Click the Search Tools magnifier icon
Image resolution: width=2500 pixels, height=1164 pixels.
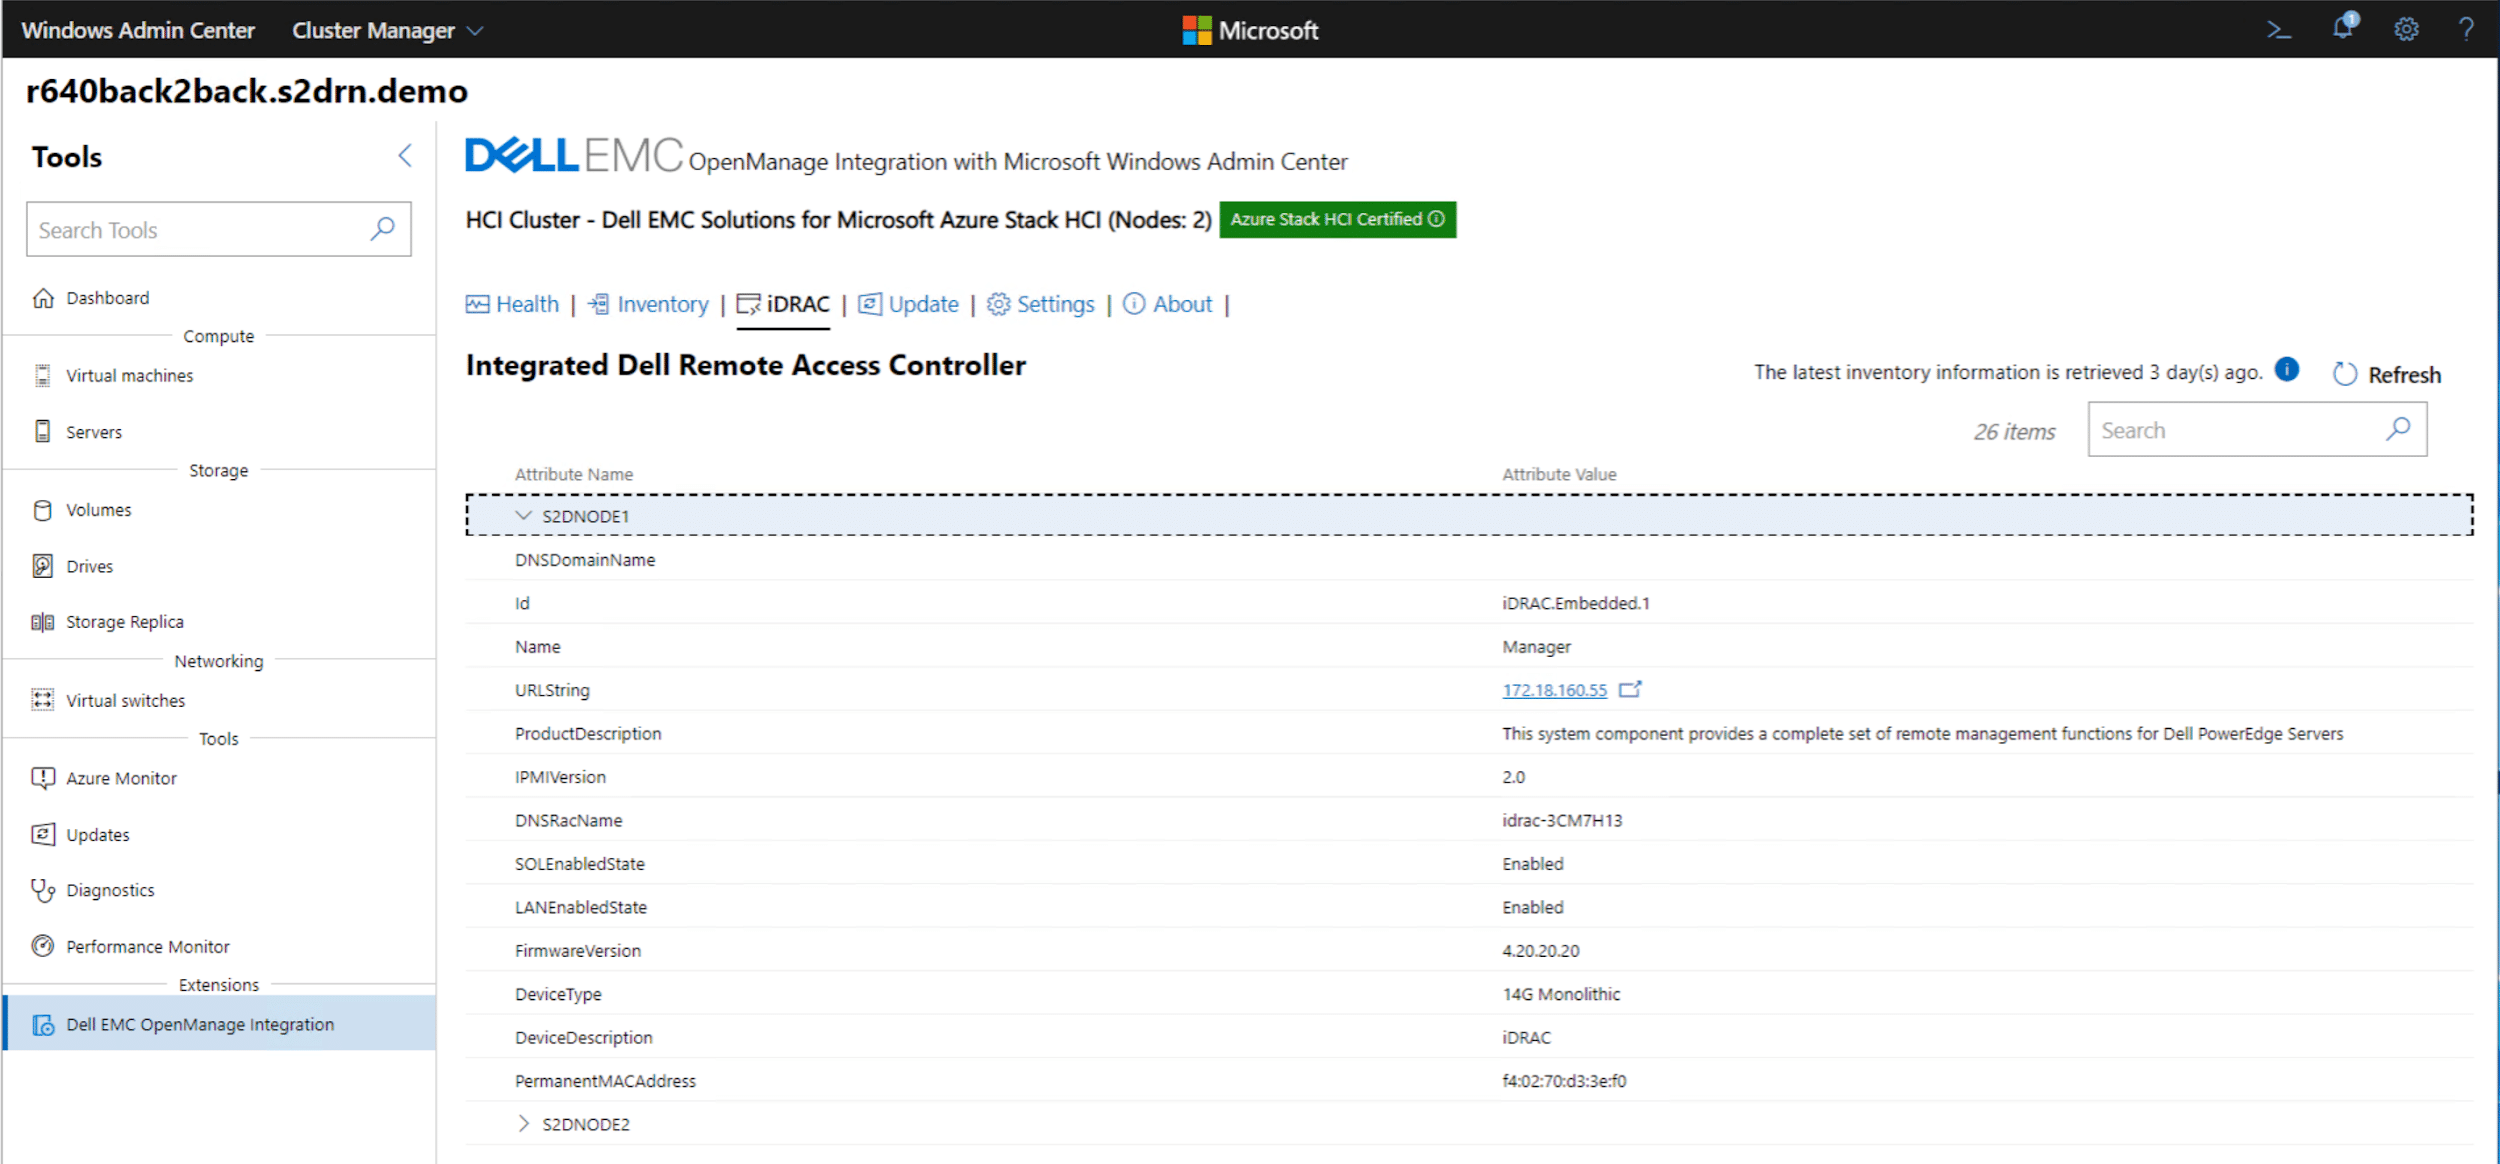[x=383, y=230]
